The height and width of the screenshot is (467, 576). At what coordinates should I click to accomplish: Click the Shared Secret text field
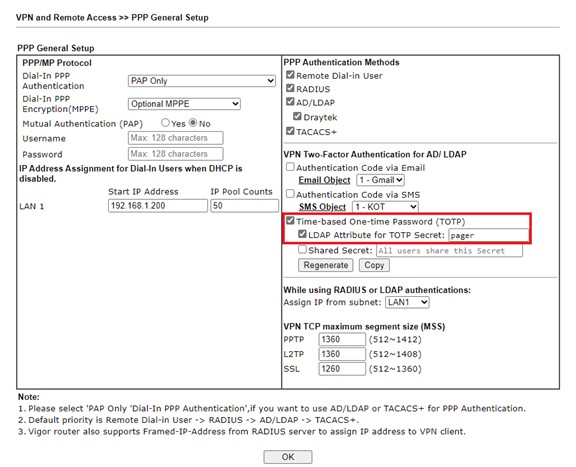pyautogui.click(x=449, y=251)
